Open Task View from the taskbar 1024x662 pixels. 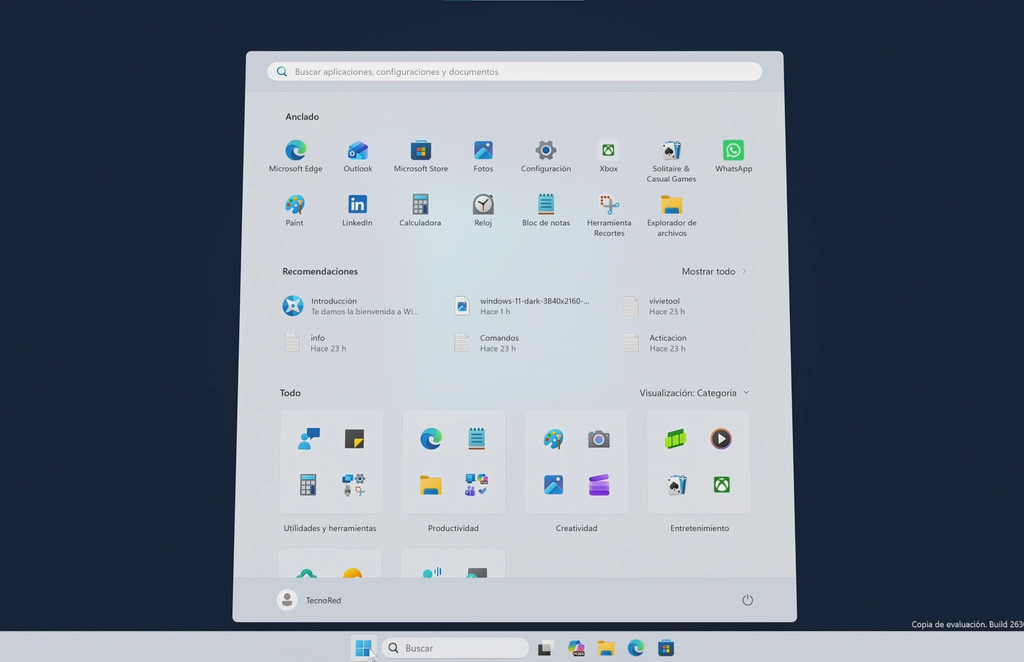tap(545, 648)
